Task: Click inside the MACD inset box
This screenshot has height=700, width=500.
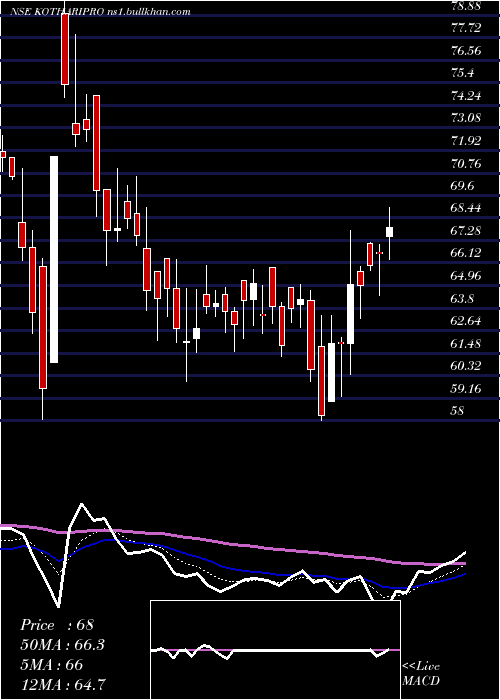Action: click(275, 650)
